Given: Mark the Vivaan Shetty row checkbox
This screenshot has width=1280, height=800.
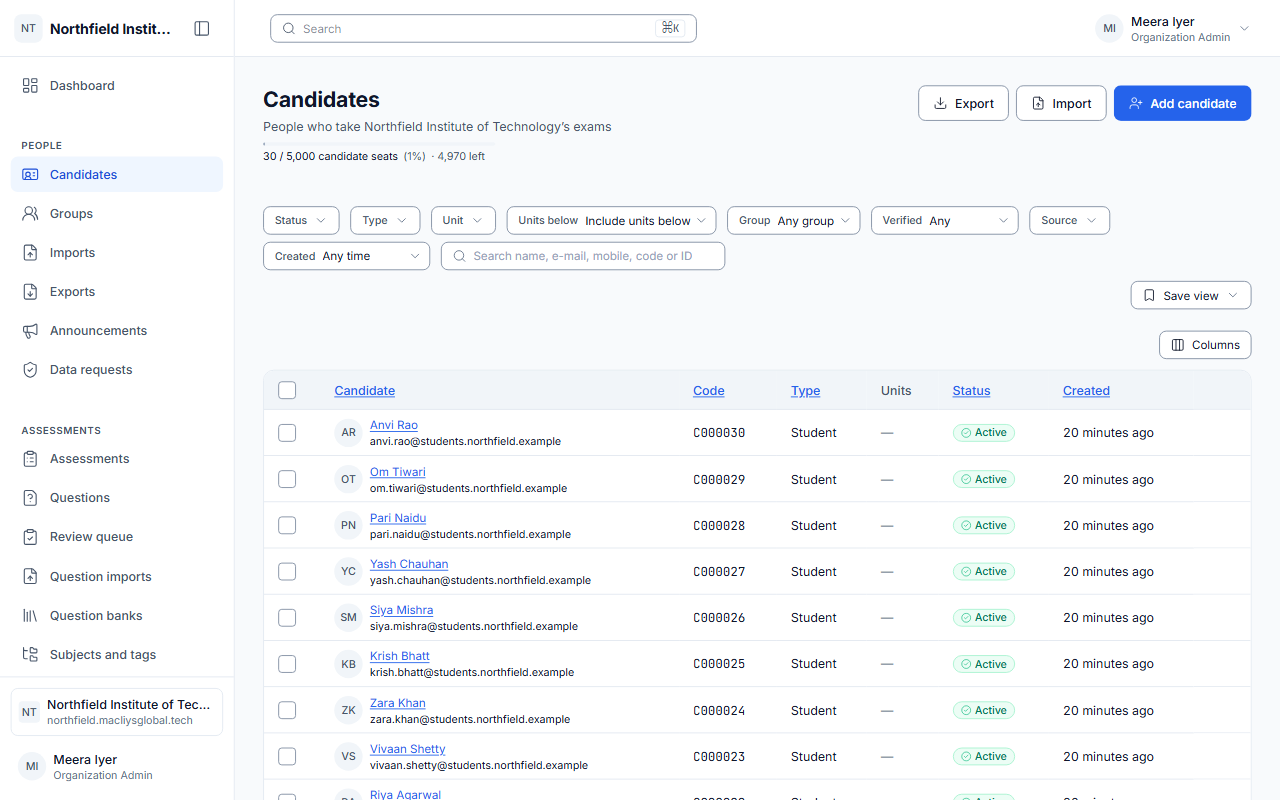Looking at the screenshot, I should point(287,757).
